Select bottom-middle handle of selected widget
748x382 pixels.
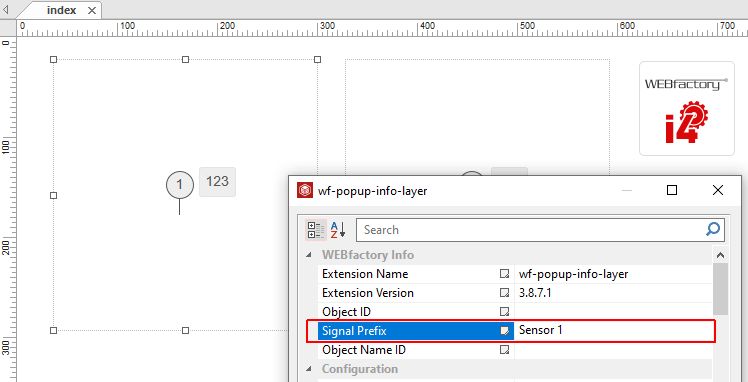186,330
